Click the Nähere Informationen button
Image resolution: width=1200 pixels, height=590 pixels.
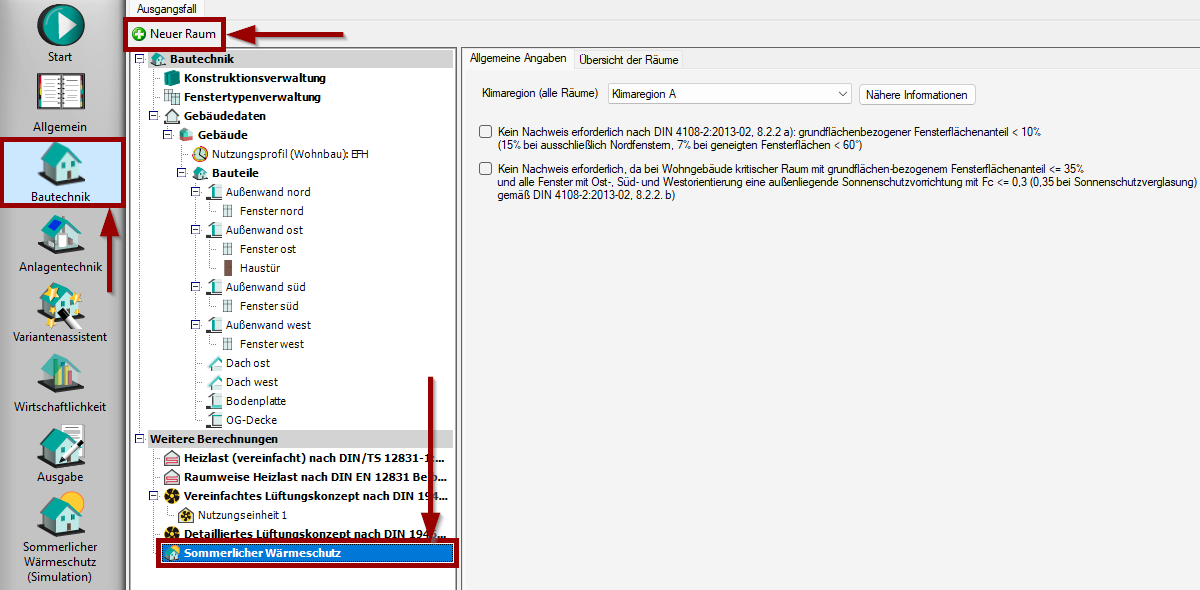[x=916, y=95]
